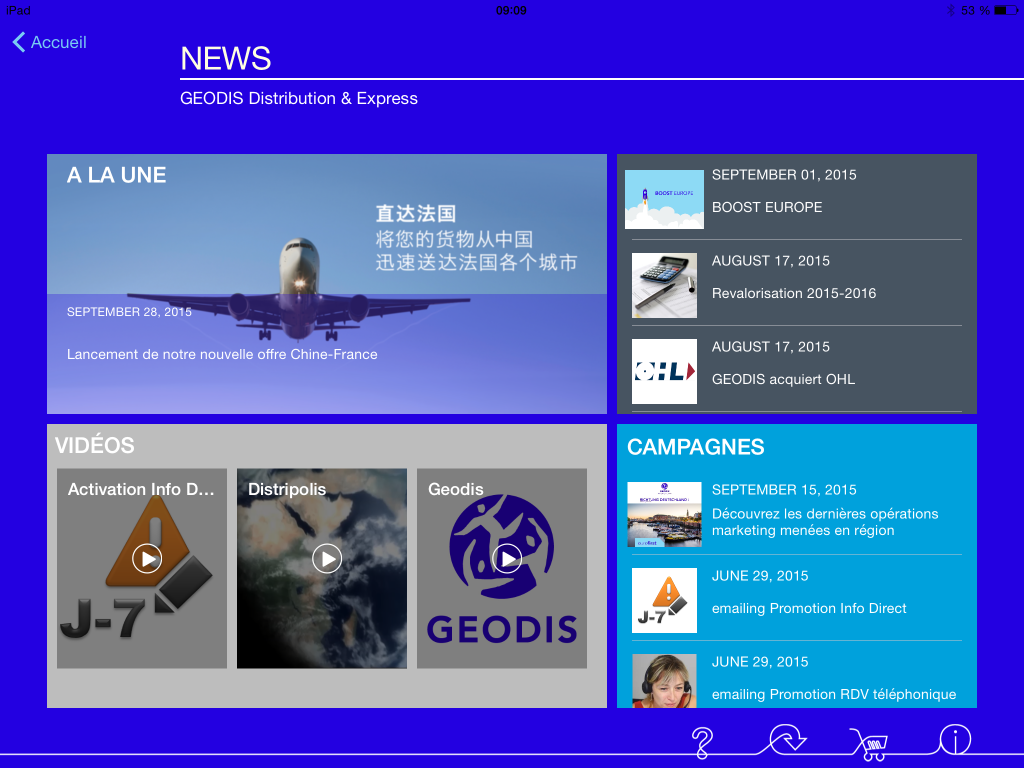Image resolution: width=1024 pixels, height=768 pixels.
Task: Open the regional marketing operations campaign
Action: (x=797, y=514)
